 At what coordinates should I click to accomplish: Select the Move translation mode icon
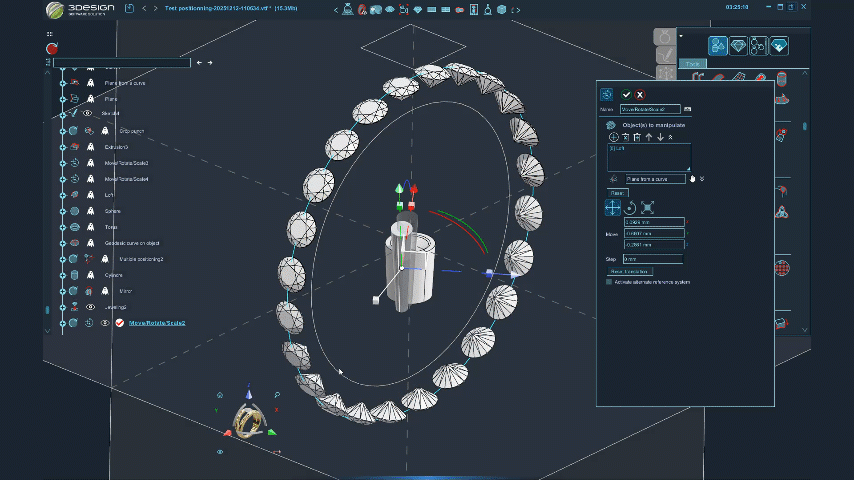pos(612,207)
